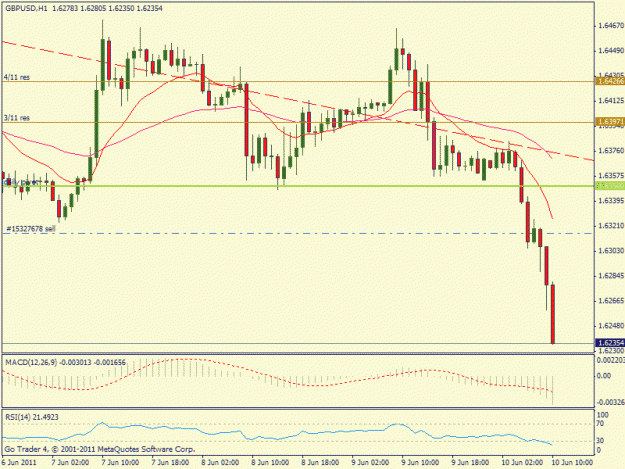
Task: Click the -0.00326 MACD scale value
Action: click(x=610, y=402)
